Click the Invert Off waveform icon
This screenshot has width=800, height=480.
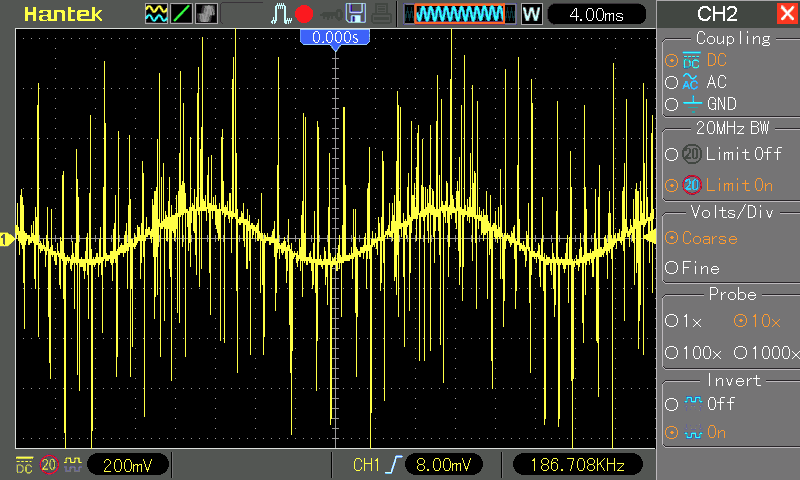tap(693, 403)
